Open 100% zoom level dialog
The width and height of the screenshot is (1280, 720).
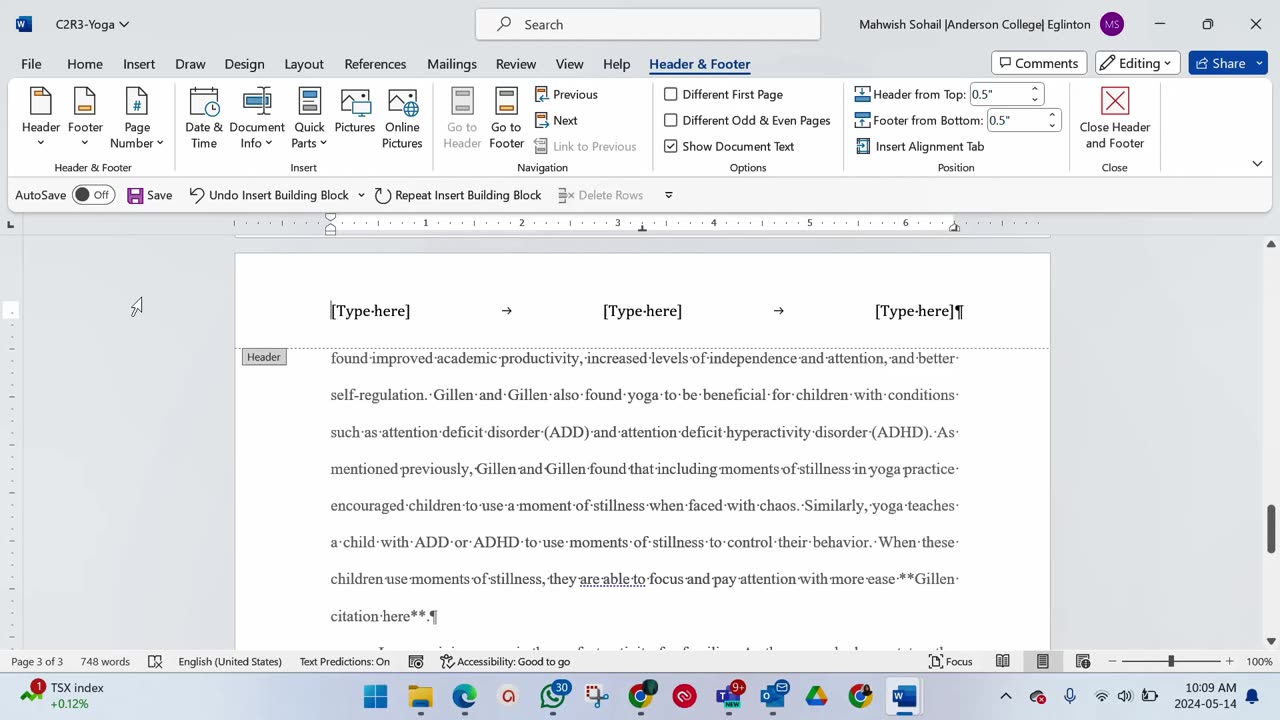point(1259,661)
